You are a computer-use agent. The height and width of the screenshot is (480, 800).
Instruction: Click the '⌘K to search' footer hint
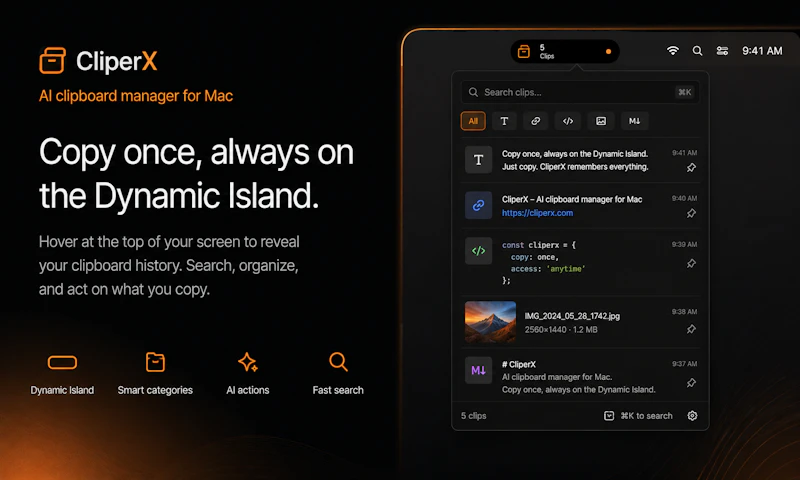(646, 416)
